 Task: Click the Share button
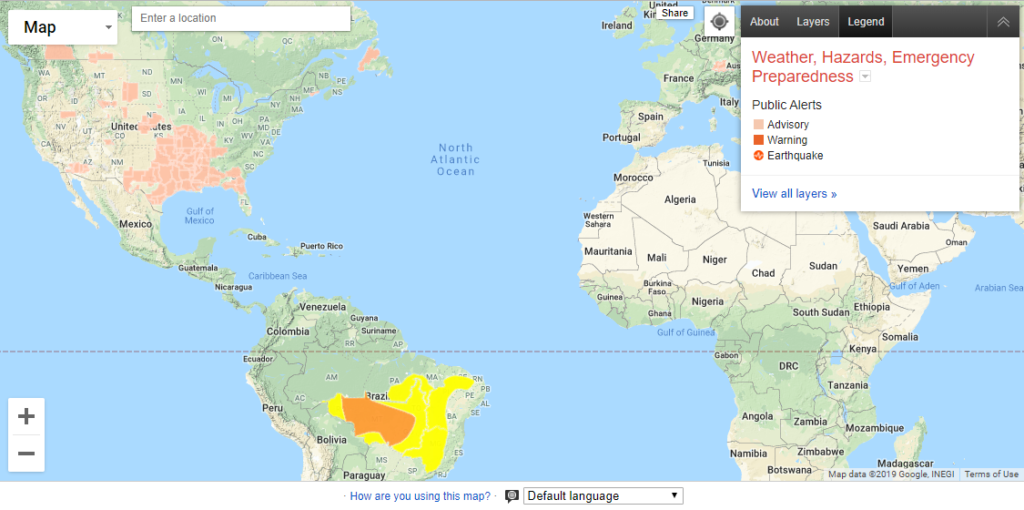(675, 13)
